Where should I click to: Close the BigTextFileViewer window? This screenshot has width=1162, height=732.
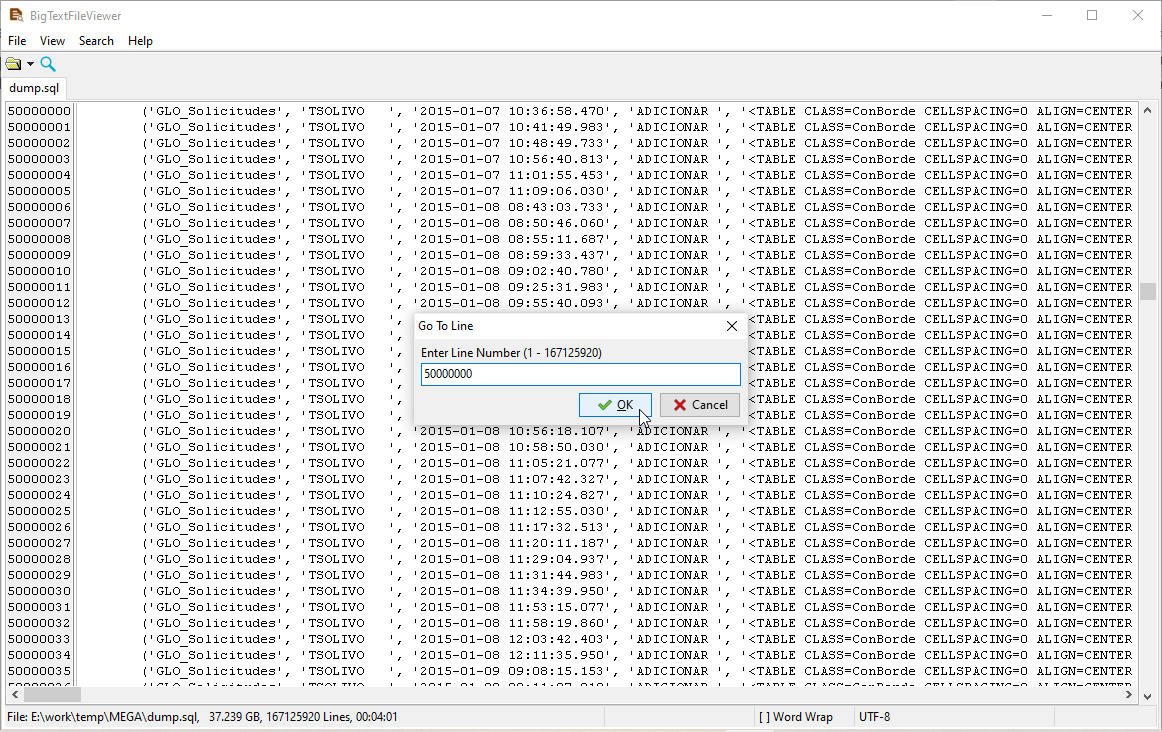[1138, 16]
